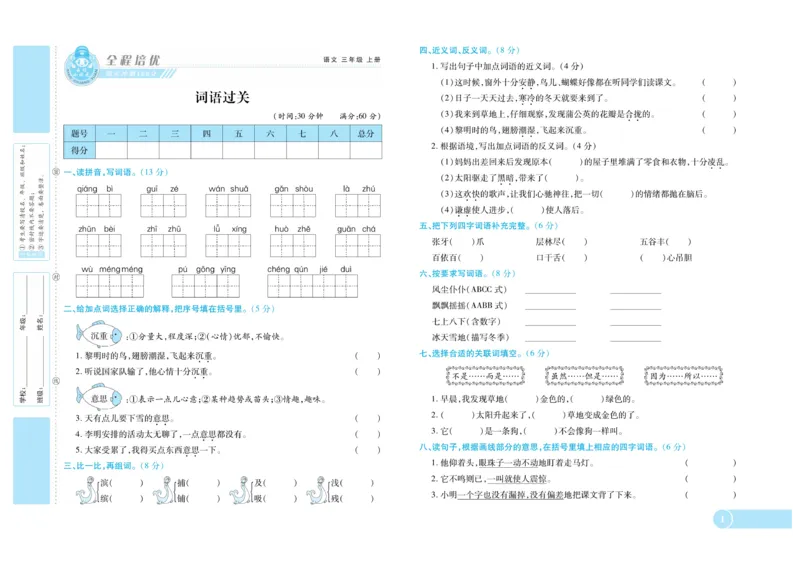This screenshot has width=800, height=566.
Task: Click the writing grid under qiáng bì
Action: click(98, 206)
